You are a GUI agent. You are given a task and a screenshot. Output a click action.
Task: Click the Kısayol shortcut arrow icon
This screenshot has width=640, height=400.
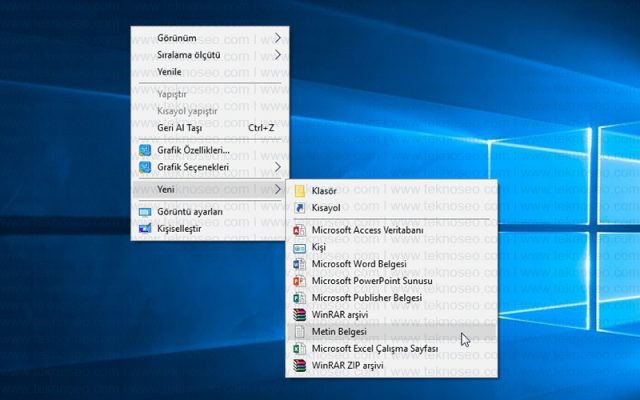300,208
